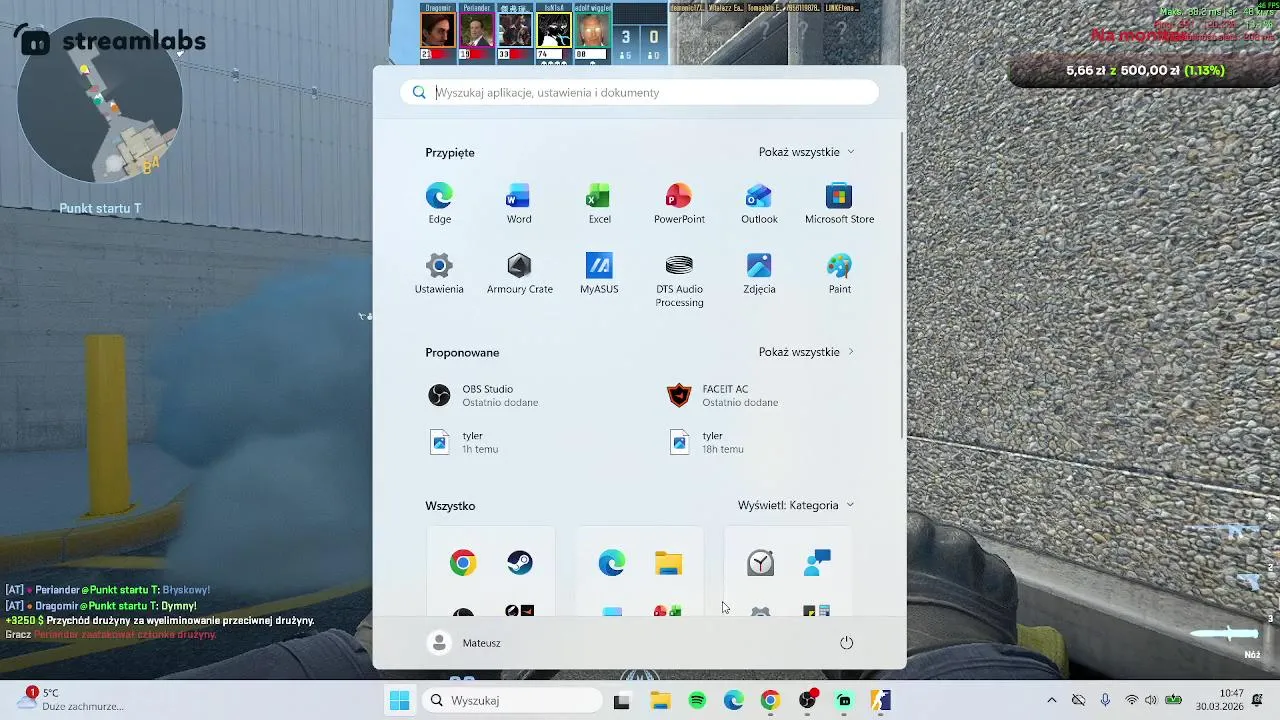
Task: Launch PowerPoint from pinned apps
Action: (679, 204)
